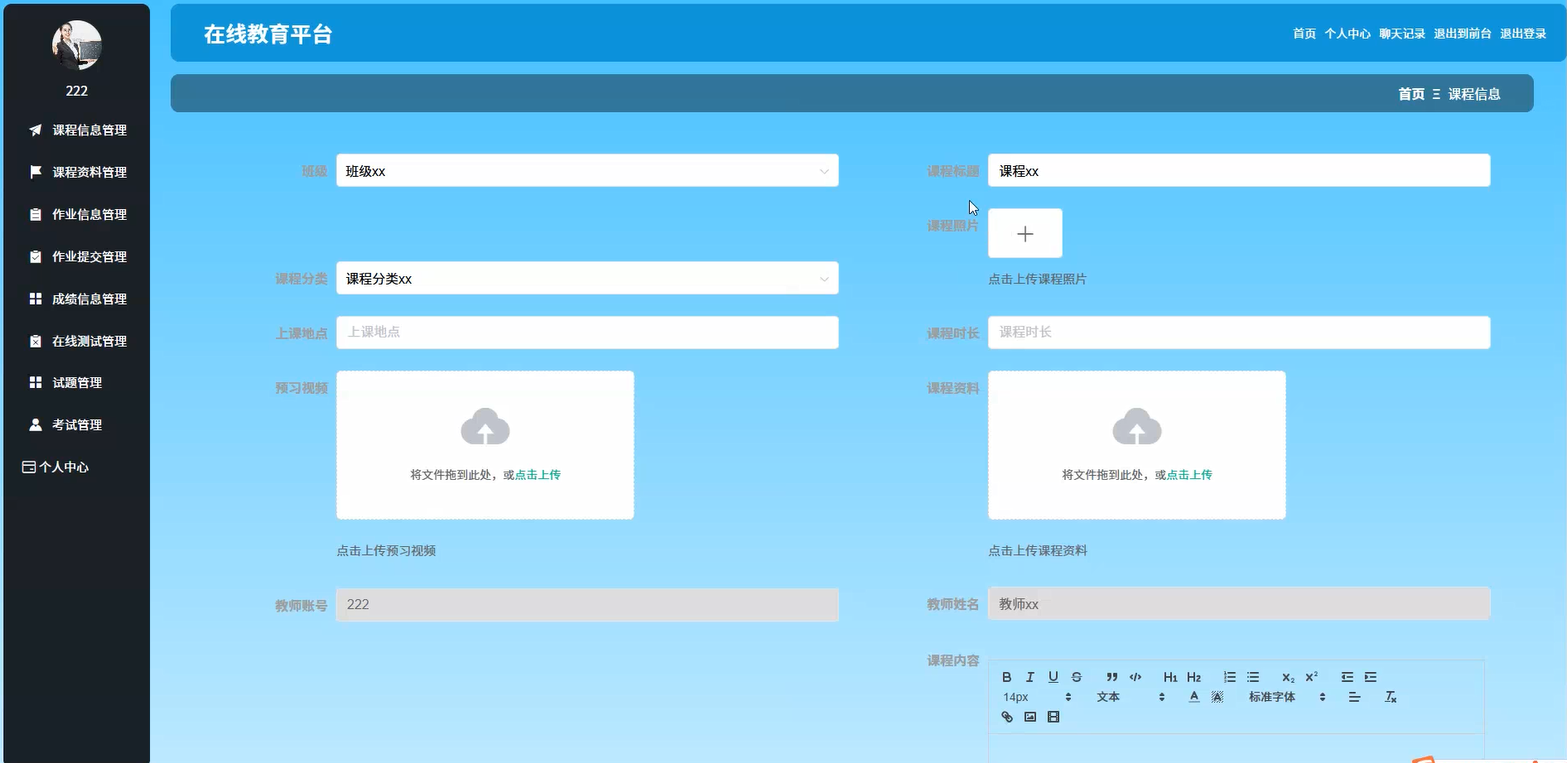Toggle the ordered list in the editor
1567x763 pixels.
click(1230, 677)
